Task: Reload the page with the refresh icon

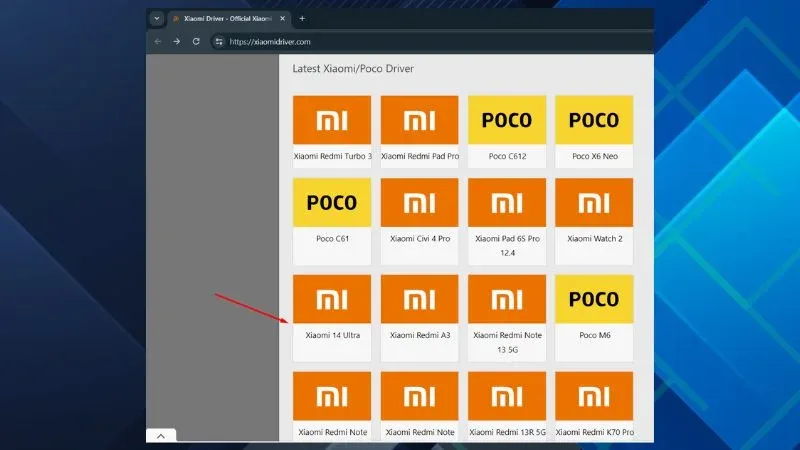Action: coord(196,42)
